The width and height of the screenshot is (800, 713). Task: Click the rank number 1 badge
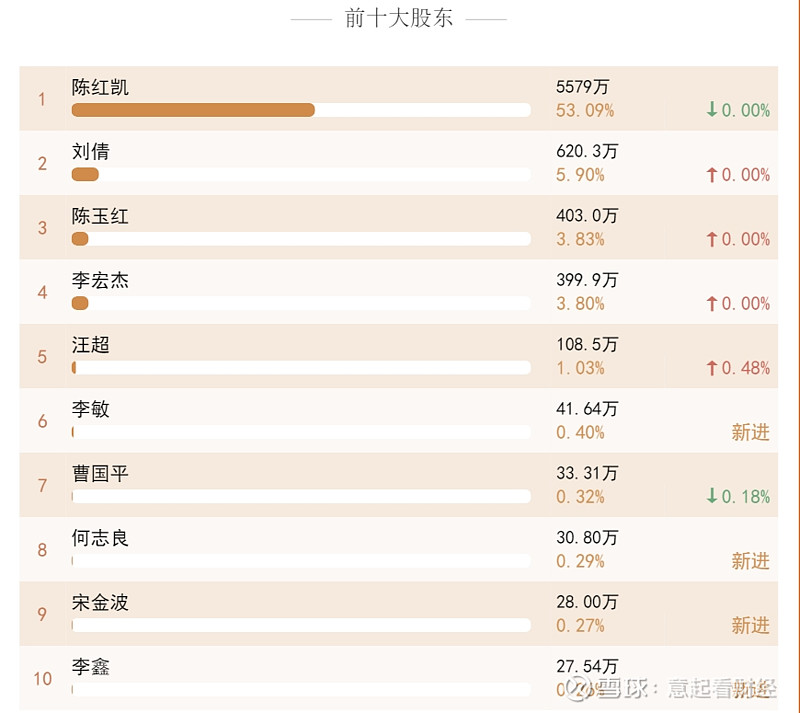pos(42,99)
